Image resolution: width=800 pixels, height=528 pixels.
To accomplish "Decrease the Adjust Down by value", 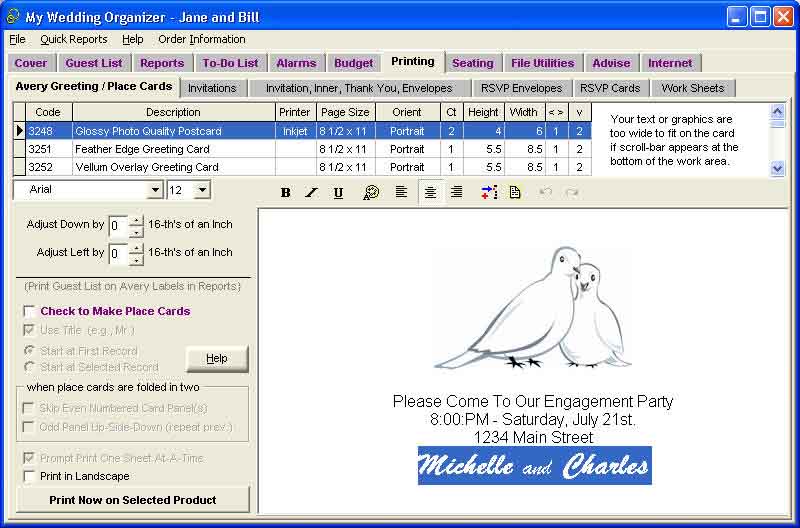I will 136,232.
